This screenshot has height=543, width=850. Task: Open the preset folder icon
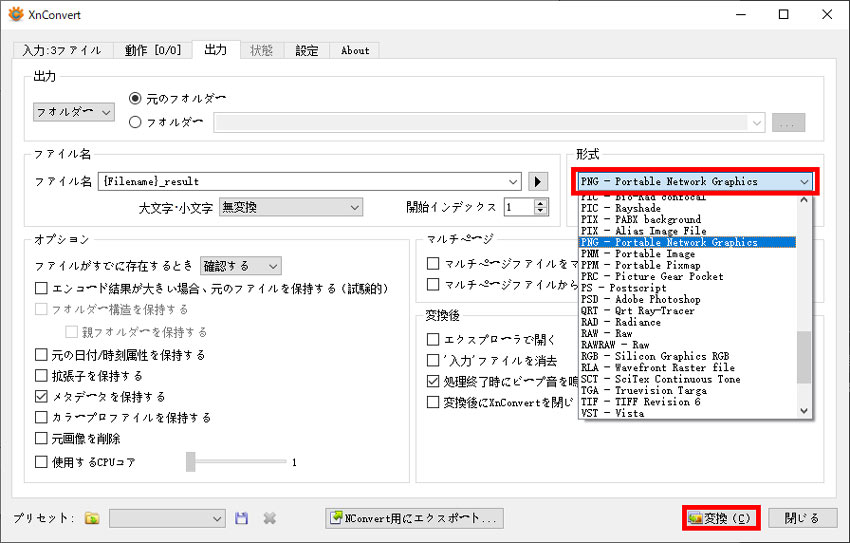(x=92, y=519)
